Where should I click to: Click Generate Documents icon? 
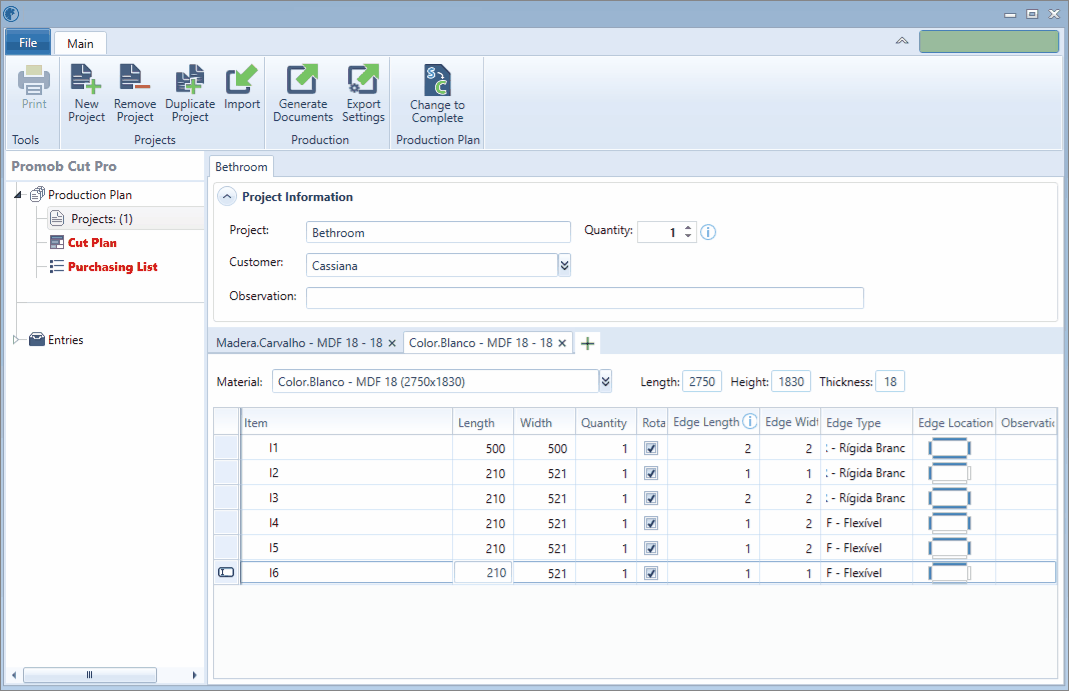click(303, 78)
